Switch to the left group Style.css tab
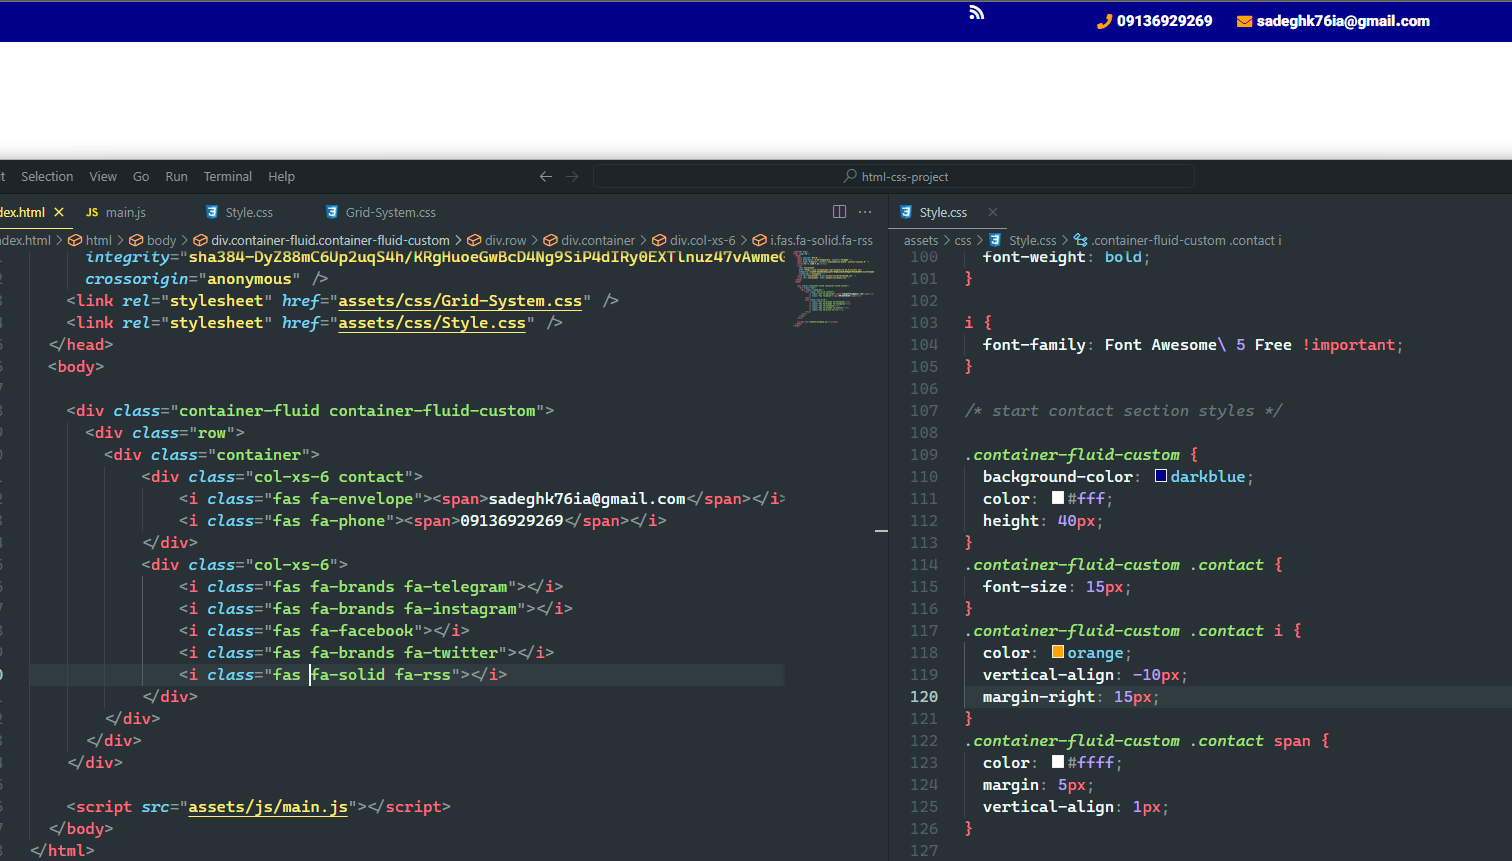Screen dimensions: 1512x861 239,213
